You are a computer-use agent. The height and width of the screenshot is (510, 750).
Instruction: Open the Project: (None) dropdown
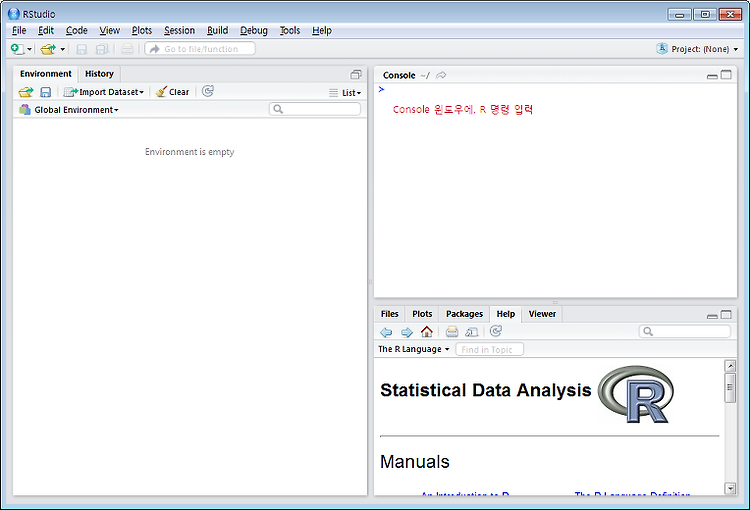[x=697, y=49]
